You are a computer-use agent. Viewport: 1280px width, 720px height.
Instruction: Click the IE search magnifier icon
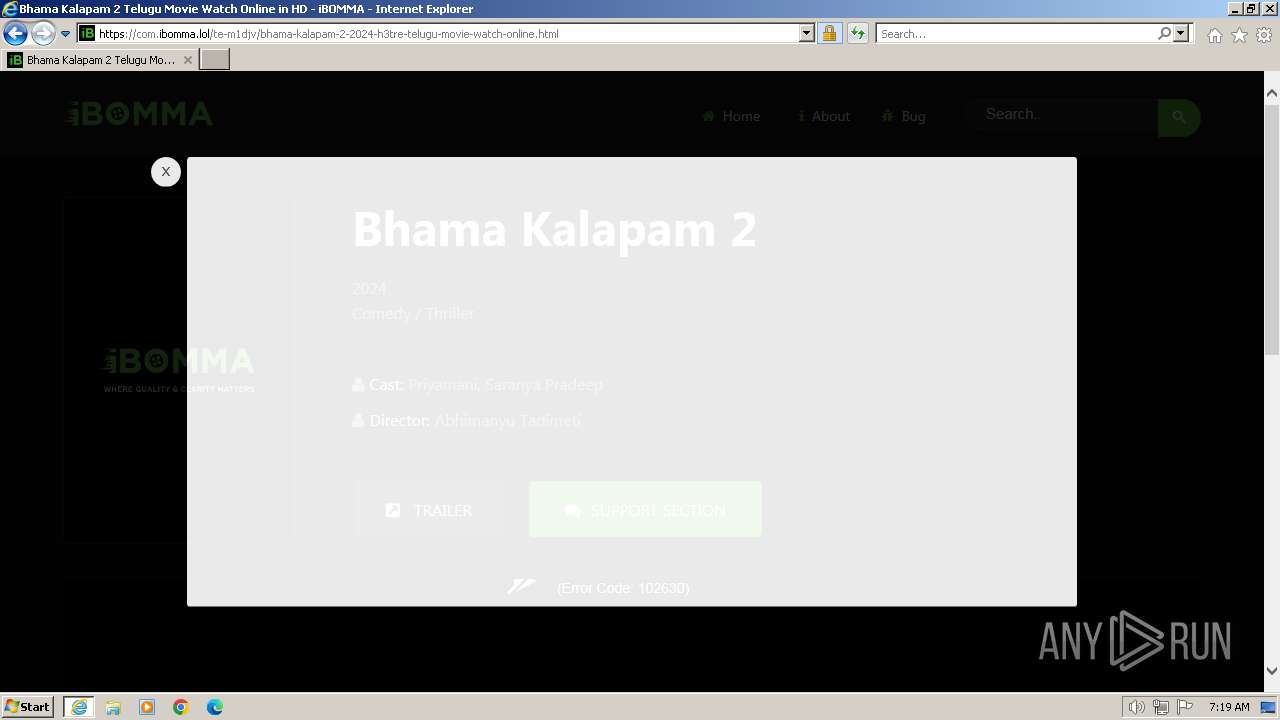click(x=1164, y=33)
